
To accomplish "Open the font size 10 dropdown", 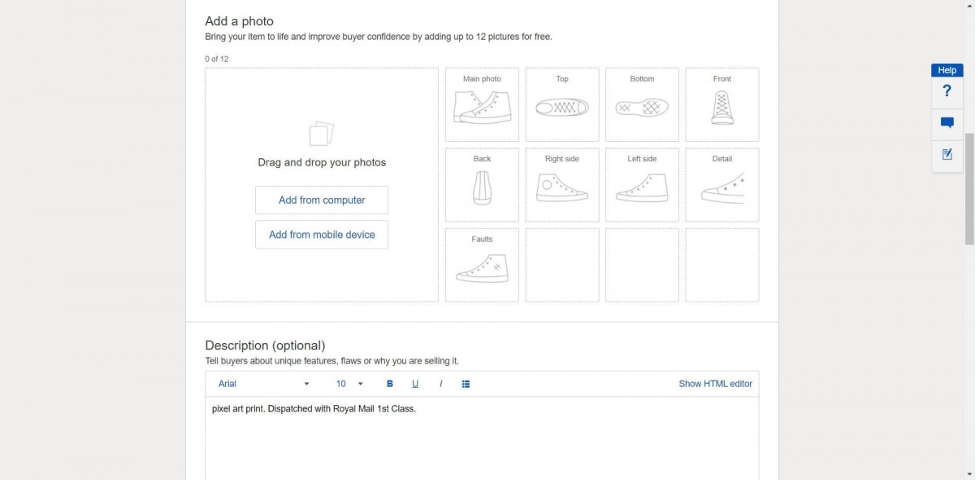I will tap(349, 384).
